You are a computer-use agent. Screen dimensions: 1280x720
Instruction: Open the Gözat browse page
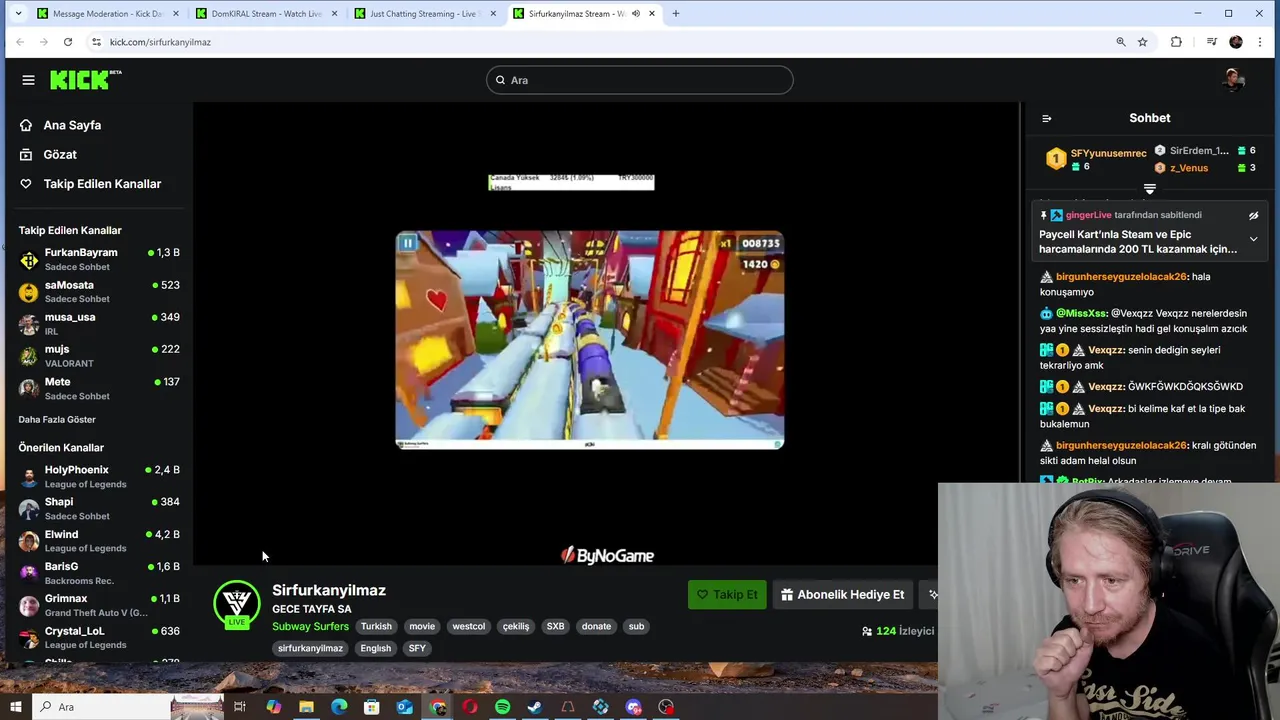pyautogui.click(x=60, y=154)
